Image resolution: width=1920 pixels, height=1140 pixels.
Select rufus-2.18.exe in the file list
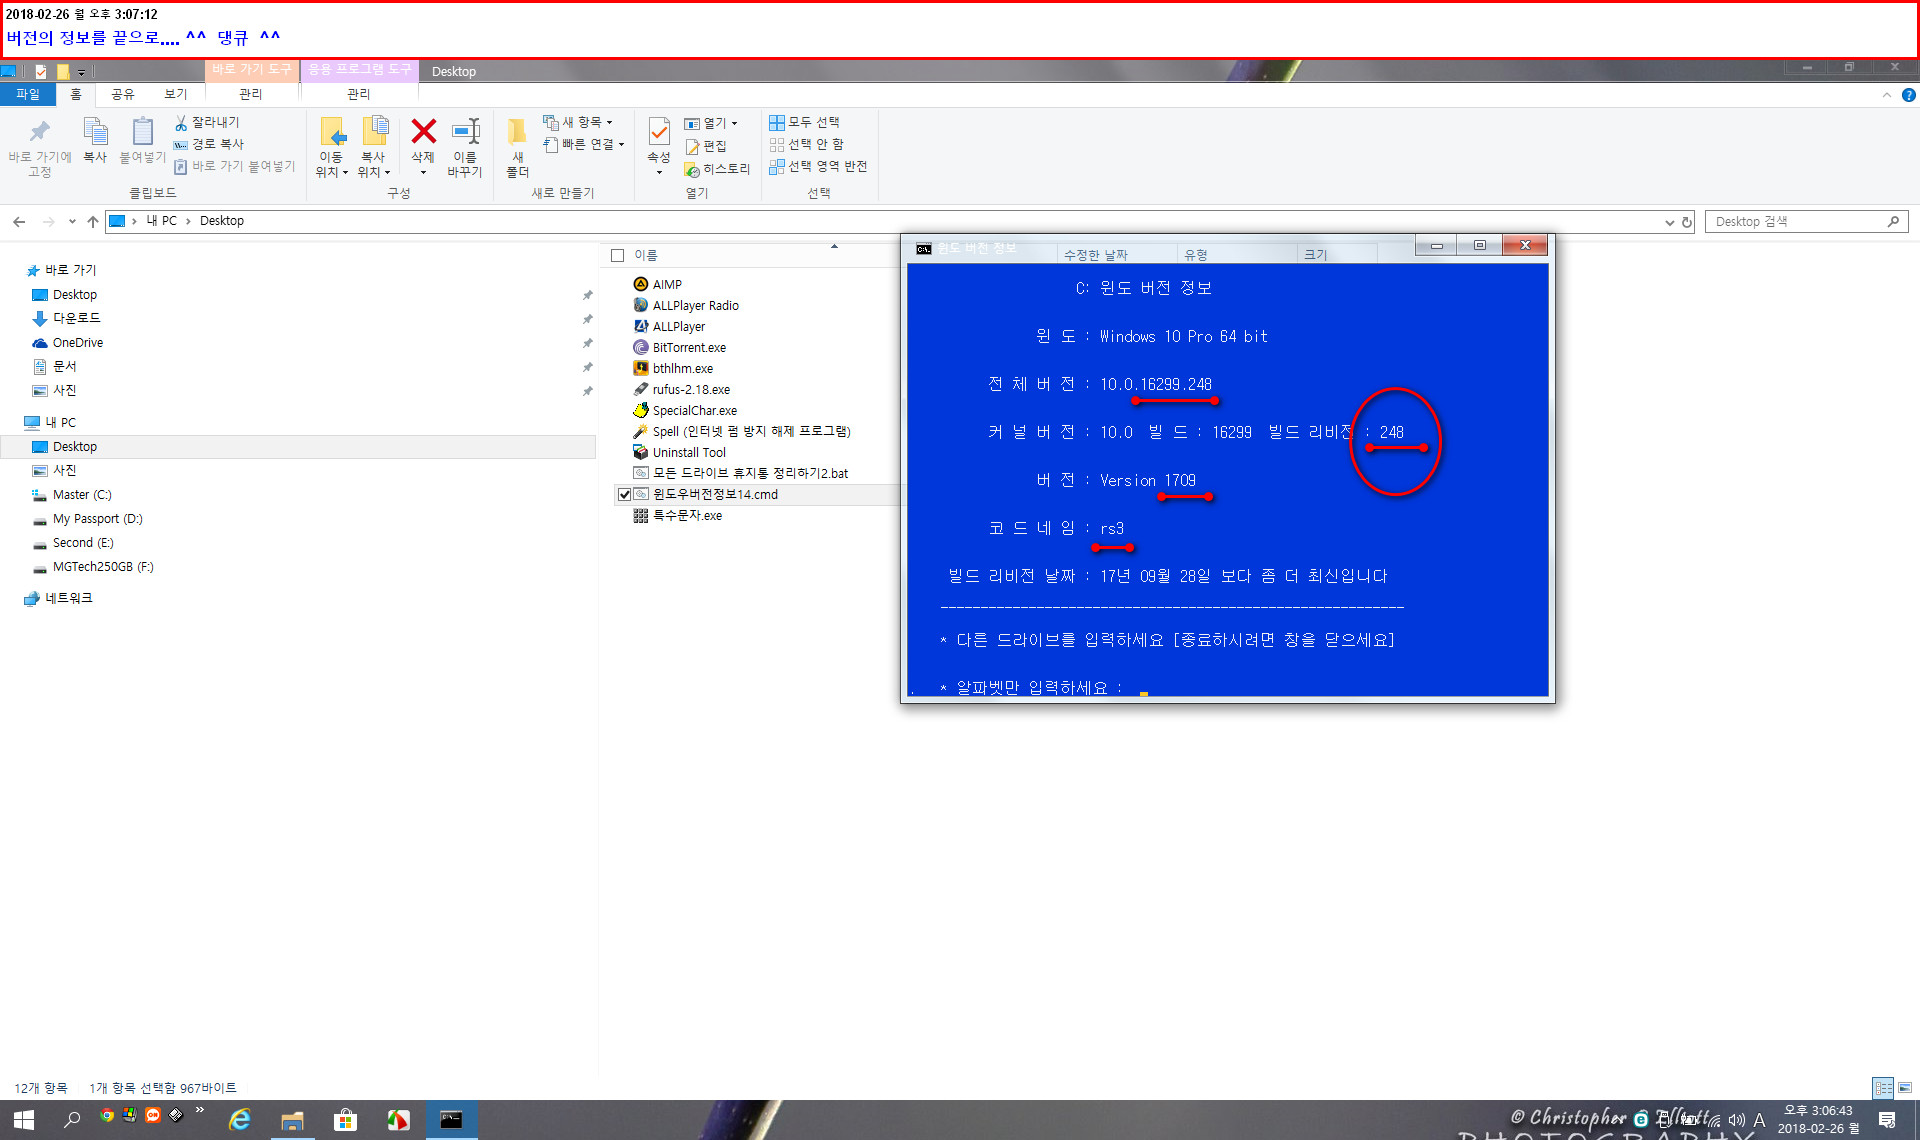point(681,390)
